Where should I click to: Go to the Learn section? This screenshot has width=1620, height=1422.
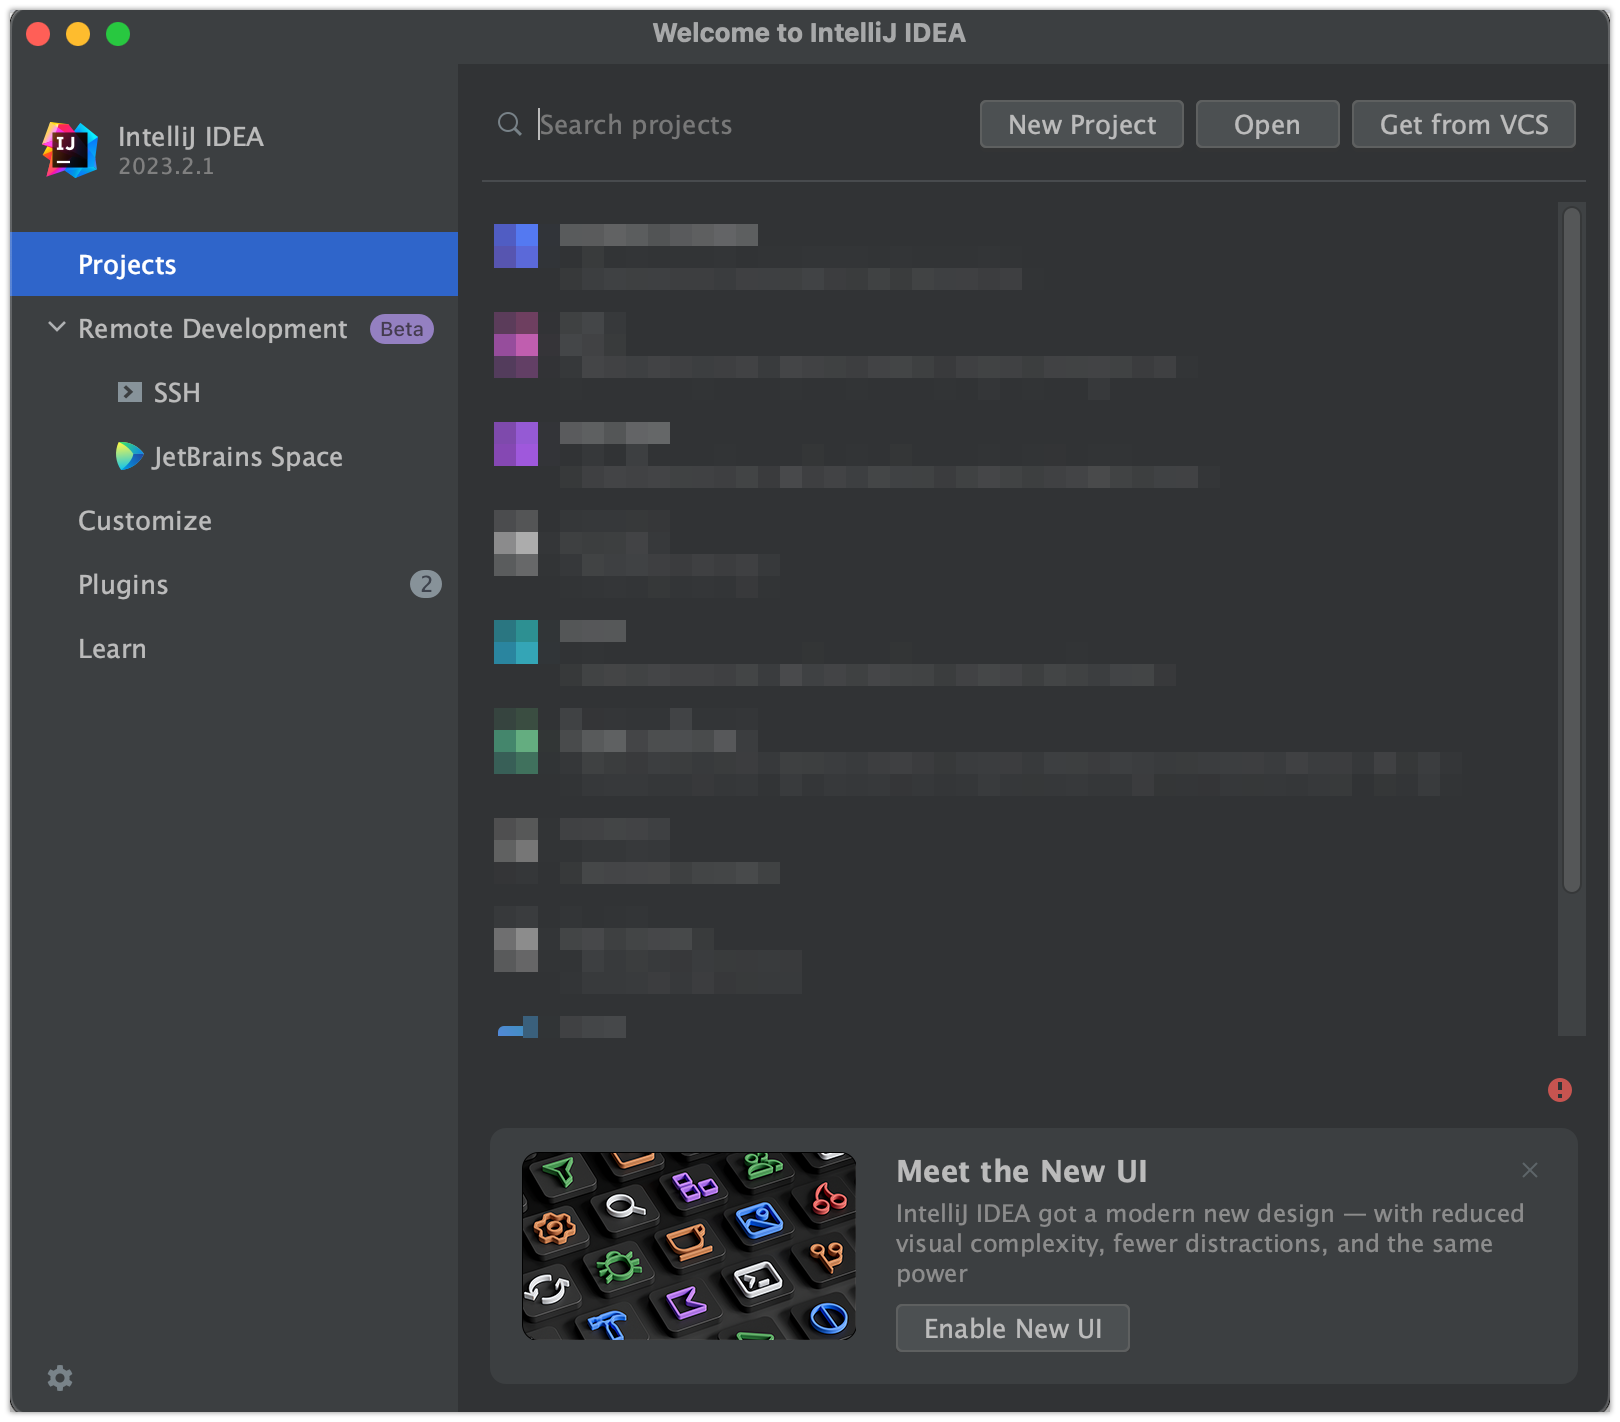point(112,648)
